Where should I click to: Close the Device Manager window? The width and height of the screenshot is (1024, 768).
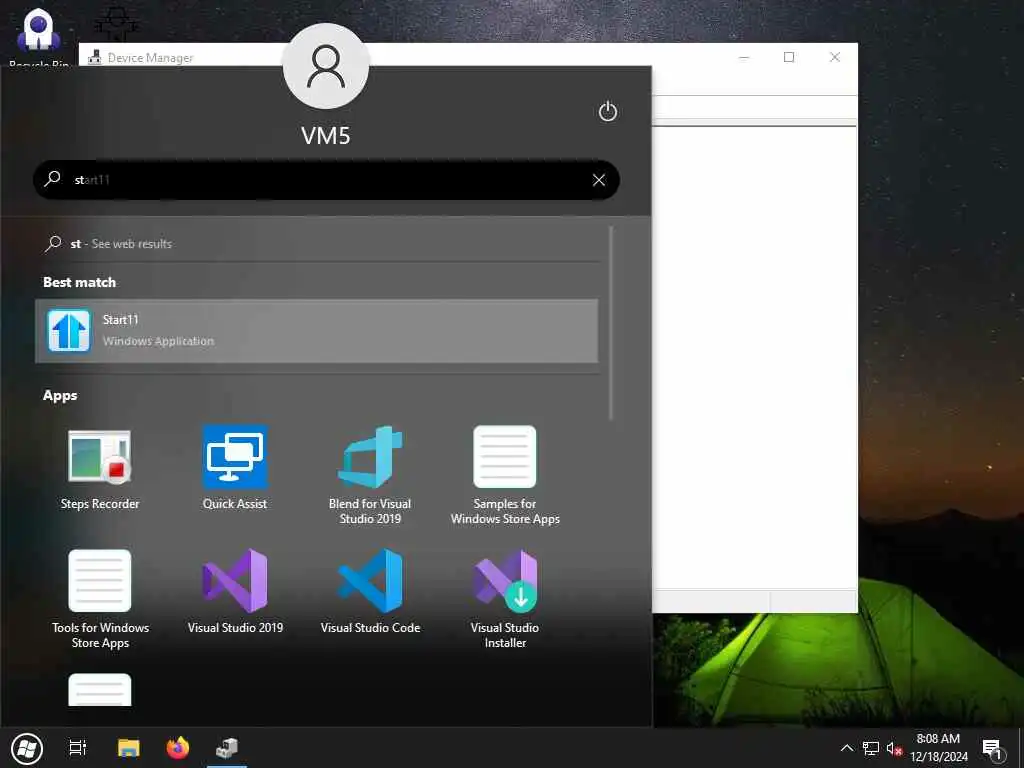[x=835, y=57]
